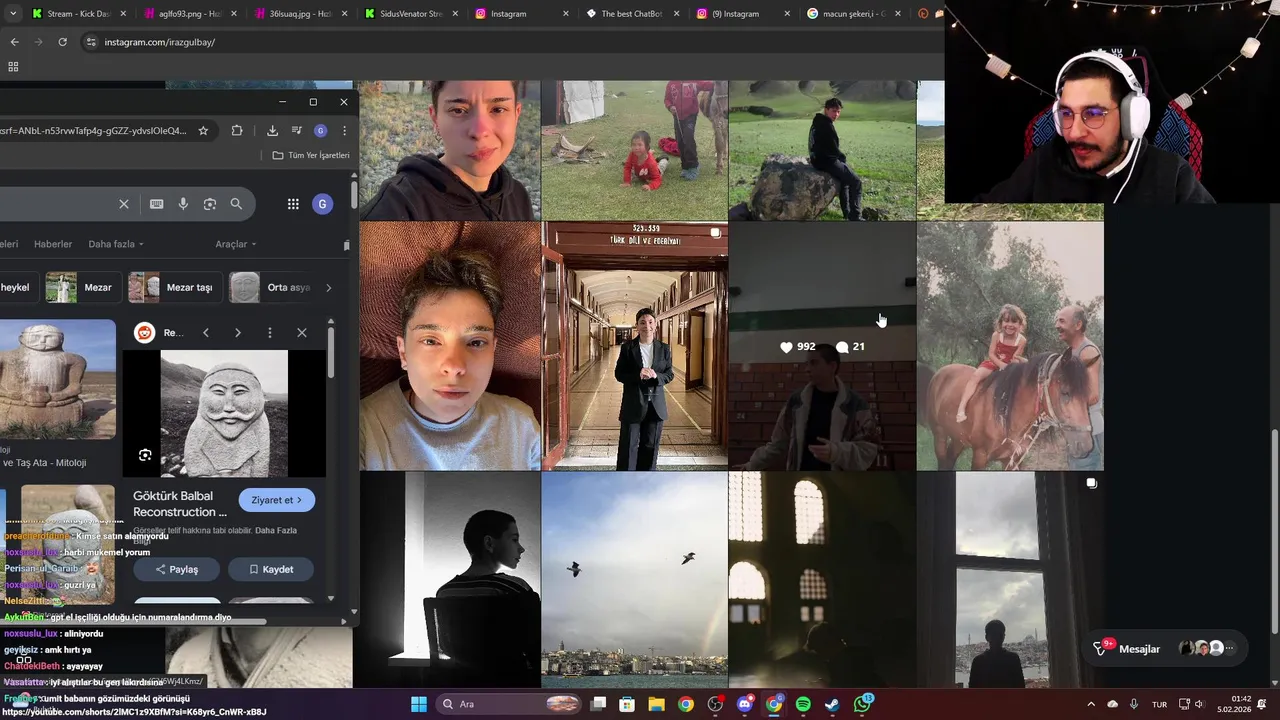Screen dimensions: 1280x720
Task: Open more options in image preview panel
Action: tap(270, 333)
